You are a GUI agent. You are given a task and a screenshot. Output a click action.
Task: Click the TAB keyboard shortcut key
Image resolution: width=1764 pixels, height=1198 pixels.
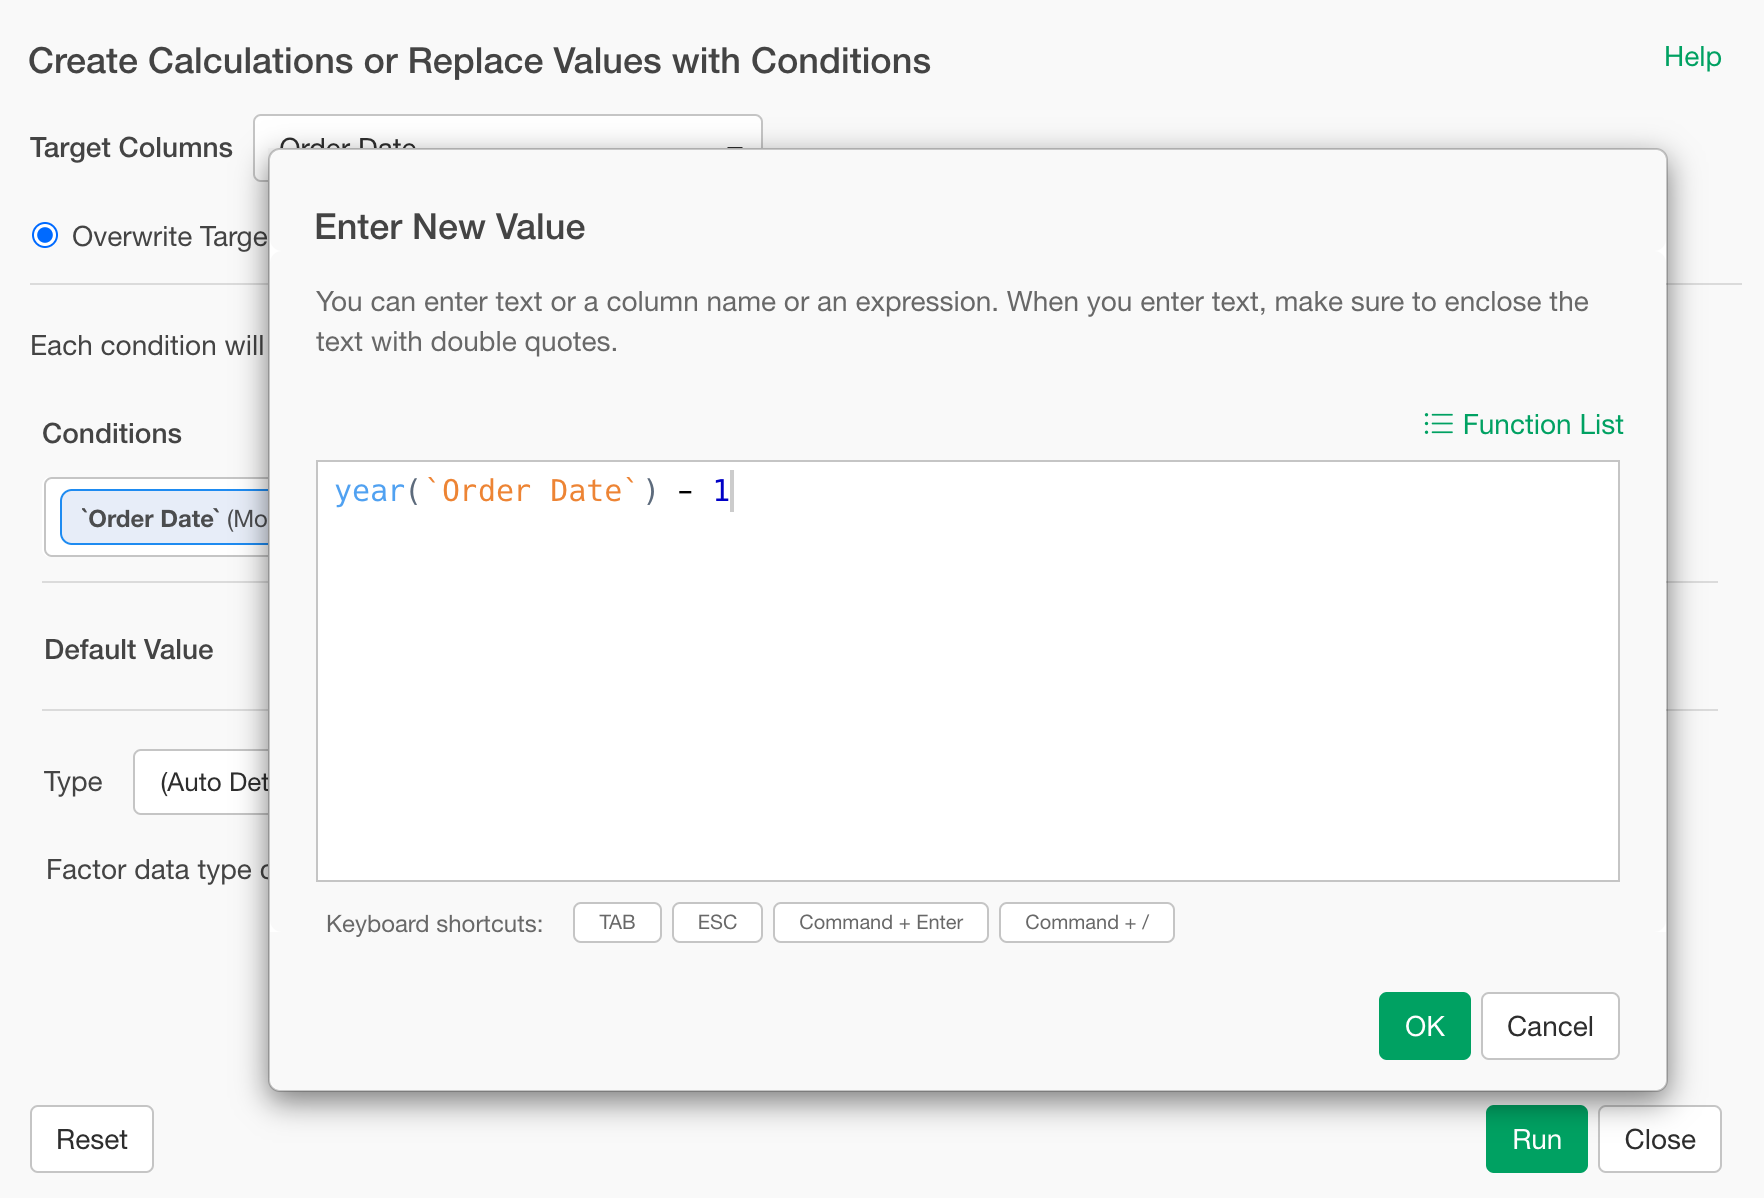pos(617,922)
